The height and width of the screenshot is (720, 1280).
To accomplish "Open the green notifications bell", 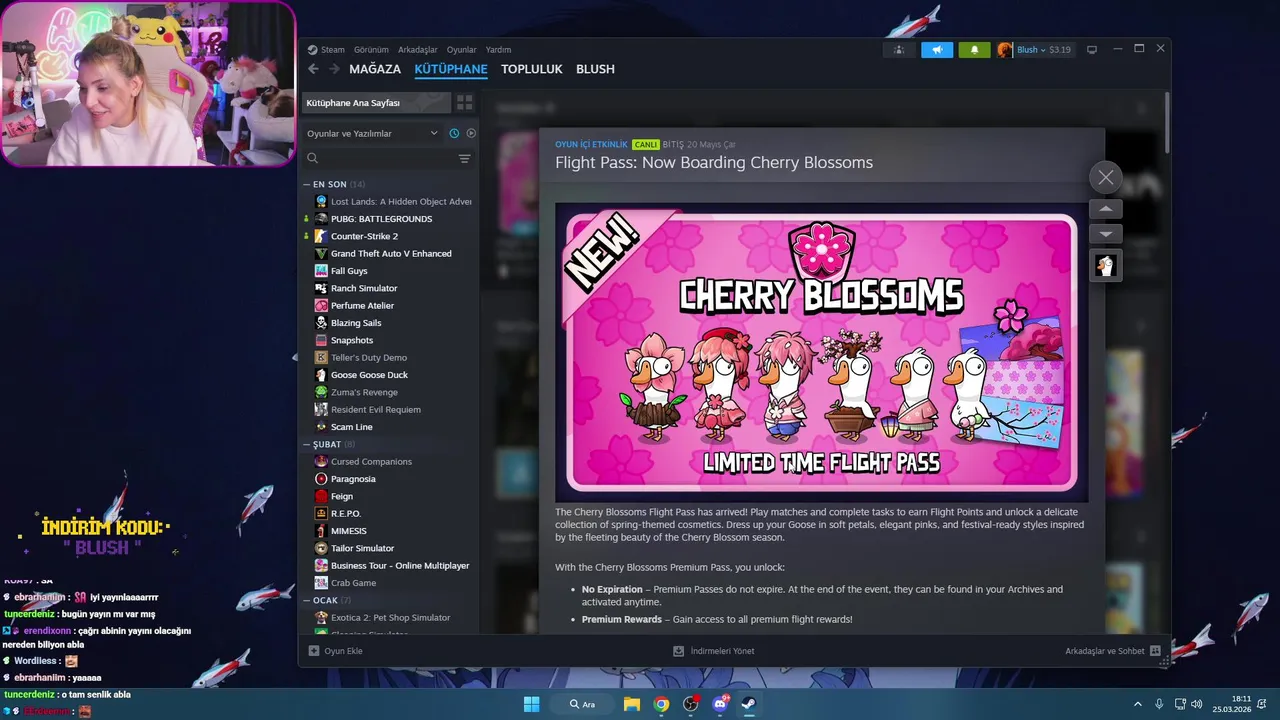I will pos(974,50).
